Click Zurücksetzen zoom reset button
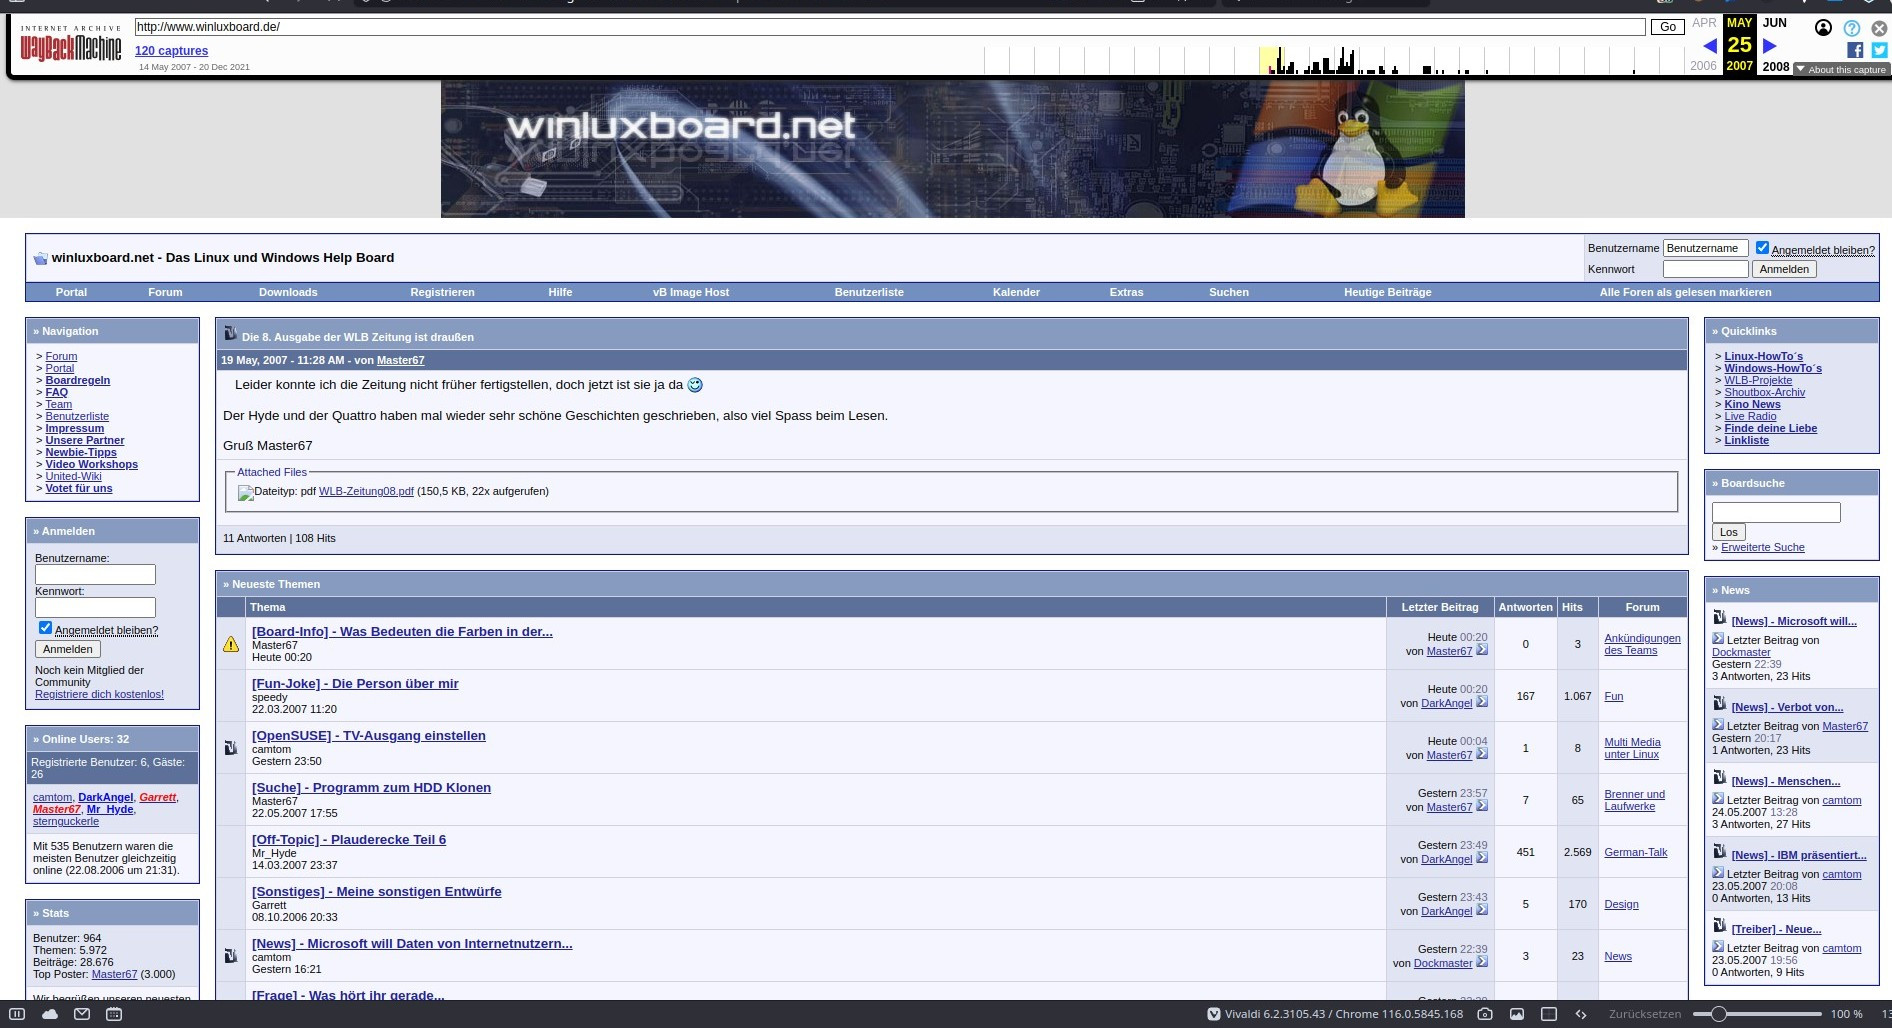This screenshot has height=1028, width=1892. (x=1645, y=1014)
